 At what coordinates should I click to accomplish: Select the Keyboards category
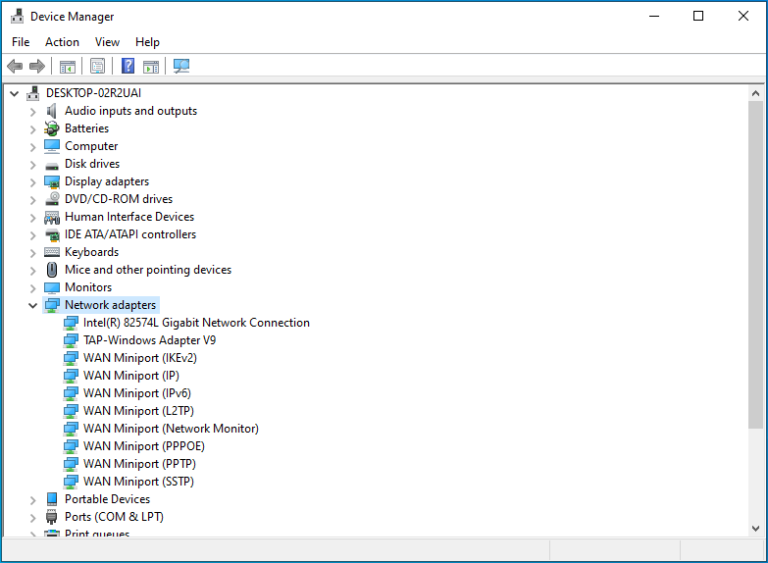(x=92, y=252)
